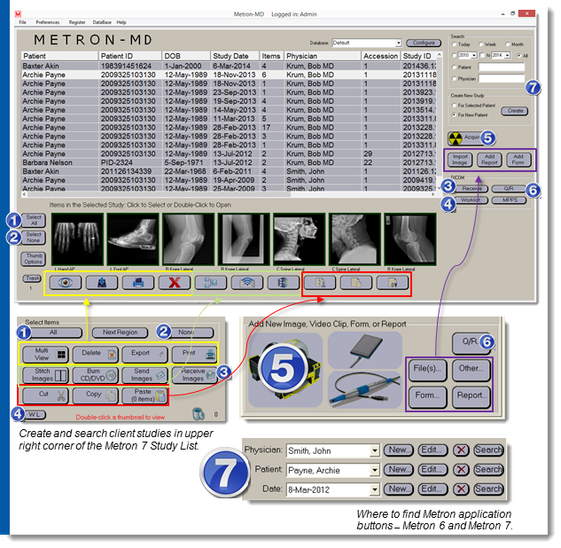The height and width of the screenshot is (548, 561).
Task: Select the Patient search radio button
Action: (454, 67)
